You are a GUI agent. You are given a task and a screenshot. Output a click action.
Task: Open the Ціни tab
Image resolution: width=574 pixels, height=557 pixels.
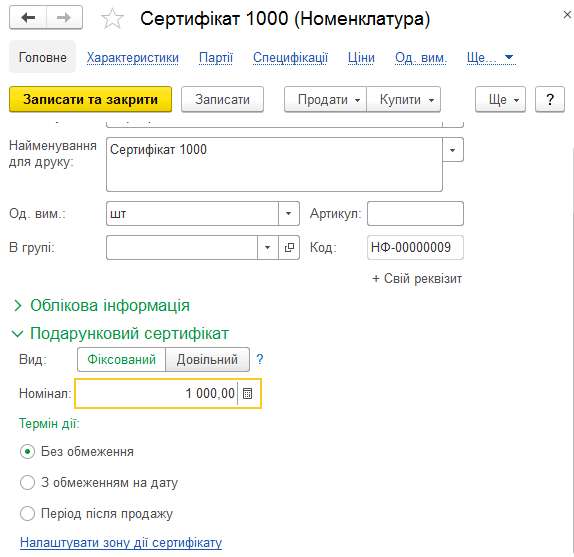tap(361, 57)
